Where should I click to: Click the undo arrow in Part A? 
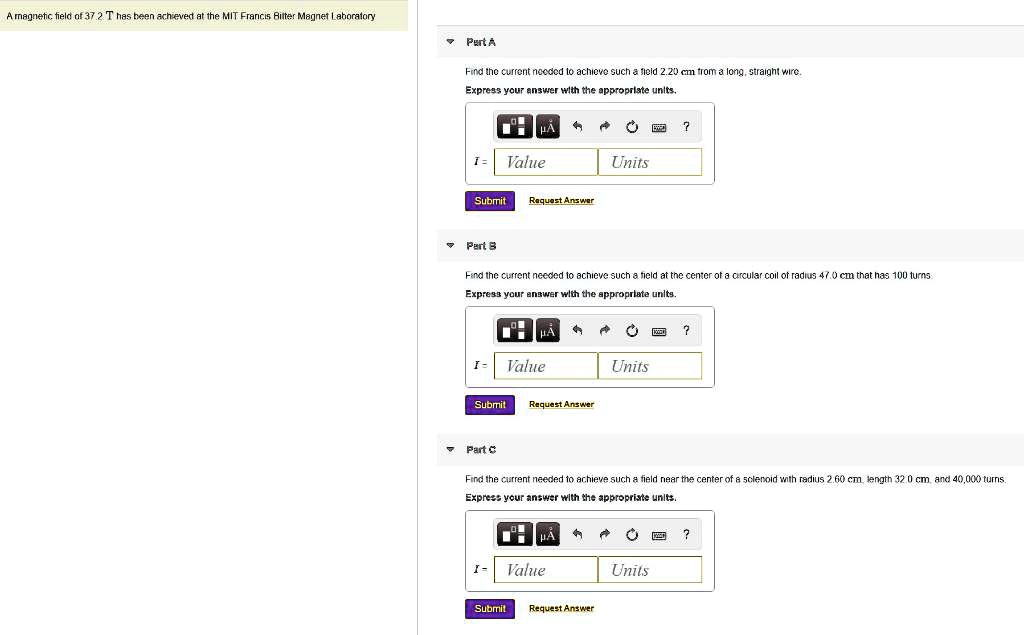tap(578, 127)
